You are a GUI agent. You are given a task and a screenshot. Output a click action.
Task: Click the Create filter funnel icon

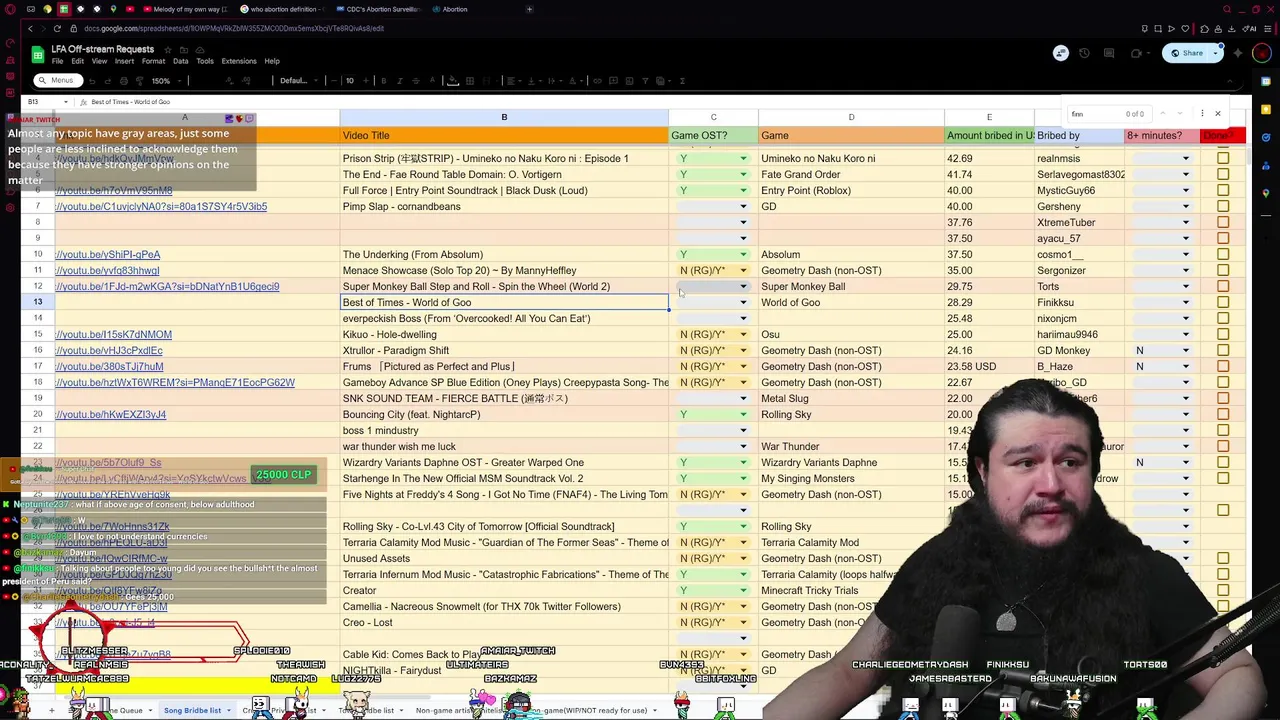(645, 81)
